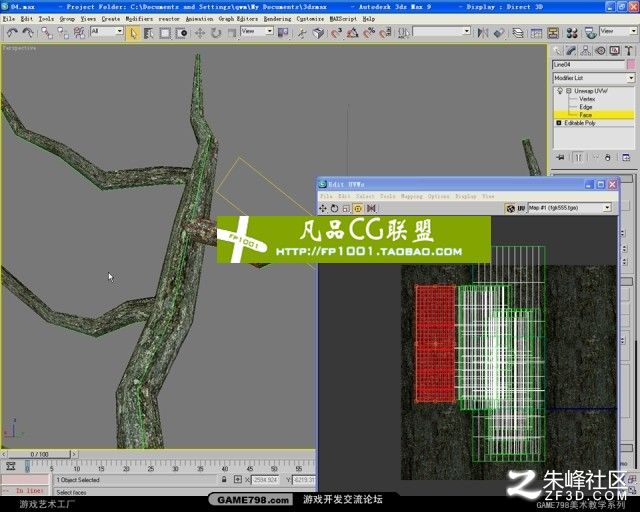
Task: Click the Configure Modifier Sets icon
Action: 626,158
